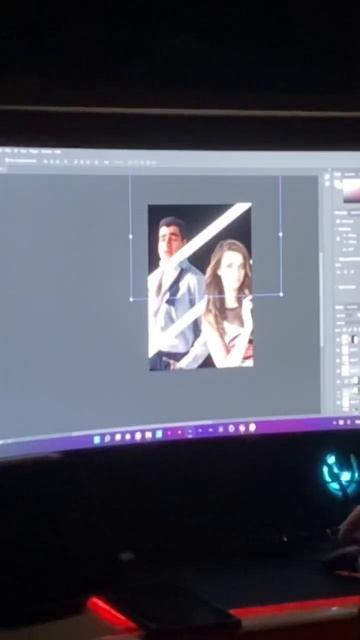Image resolution: width=360 pixels, height=640 pixels.
Task: Click third align icon in Properties panel
Action: pos(352,272)
